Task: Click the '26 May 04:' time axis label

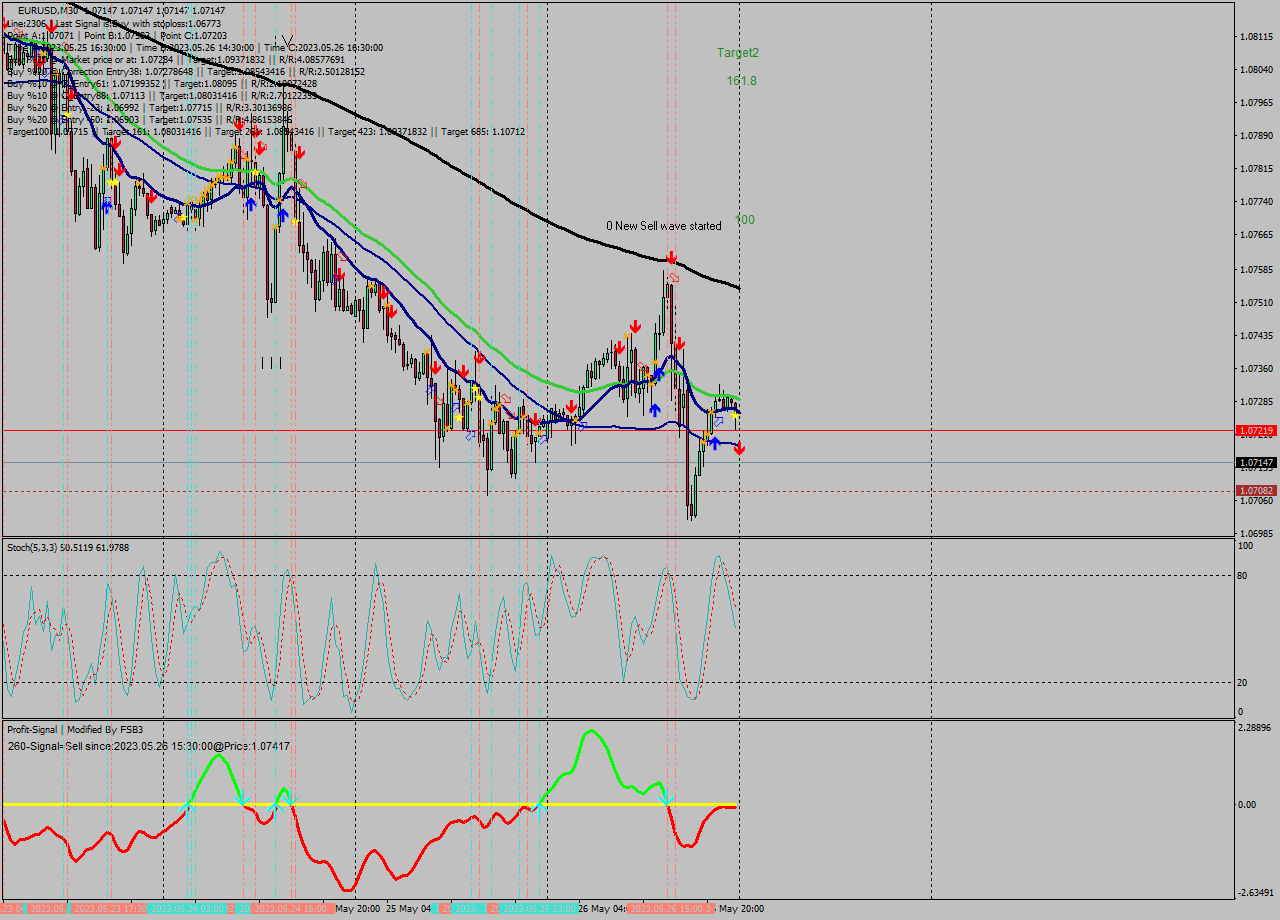Action: pos(603,909)
